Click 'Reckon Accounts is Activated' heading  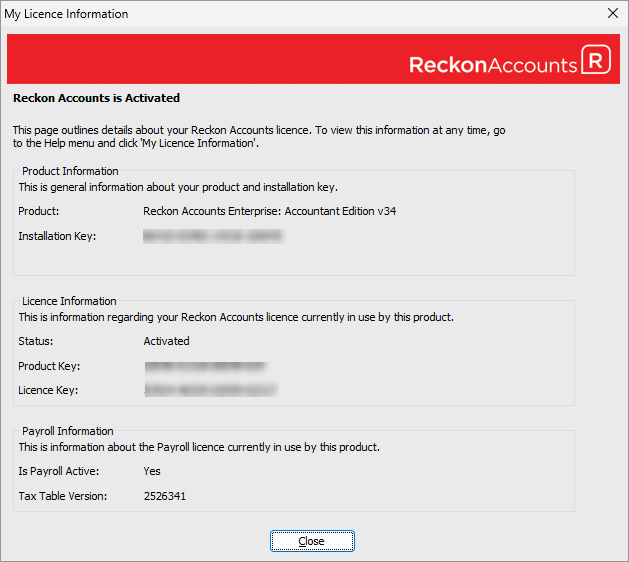coord(96,98)
